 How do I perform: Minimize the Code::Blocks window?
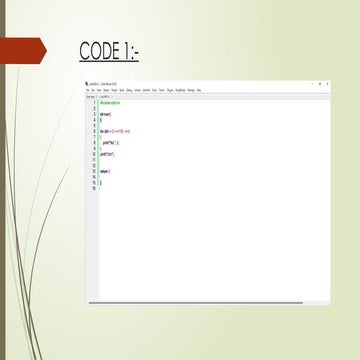coord(312,84)
